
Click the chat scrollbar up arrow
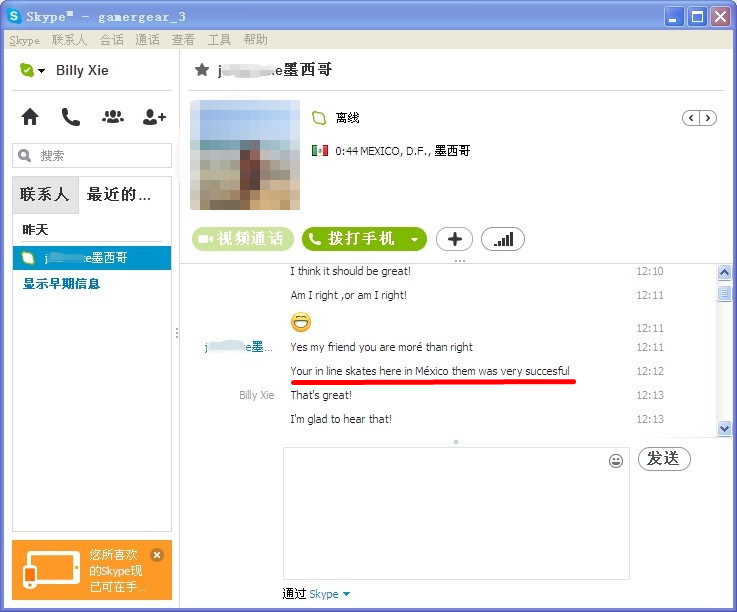coord(724,272)
